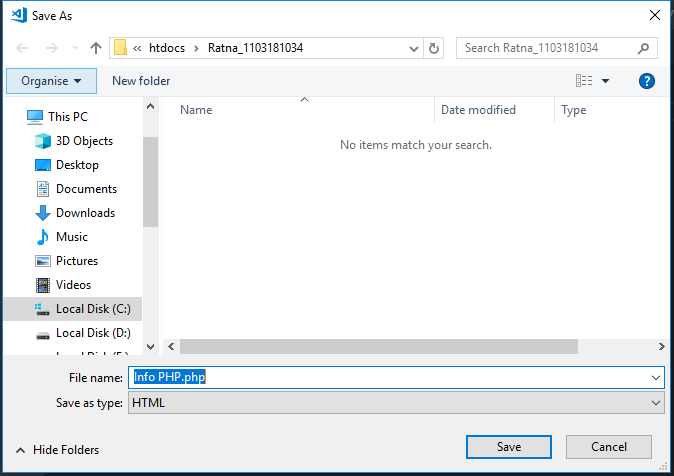Viewport: 674px width, 476px height.
Task: Open 3D Objects folder
Action: click(x=84, y=141)
